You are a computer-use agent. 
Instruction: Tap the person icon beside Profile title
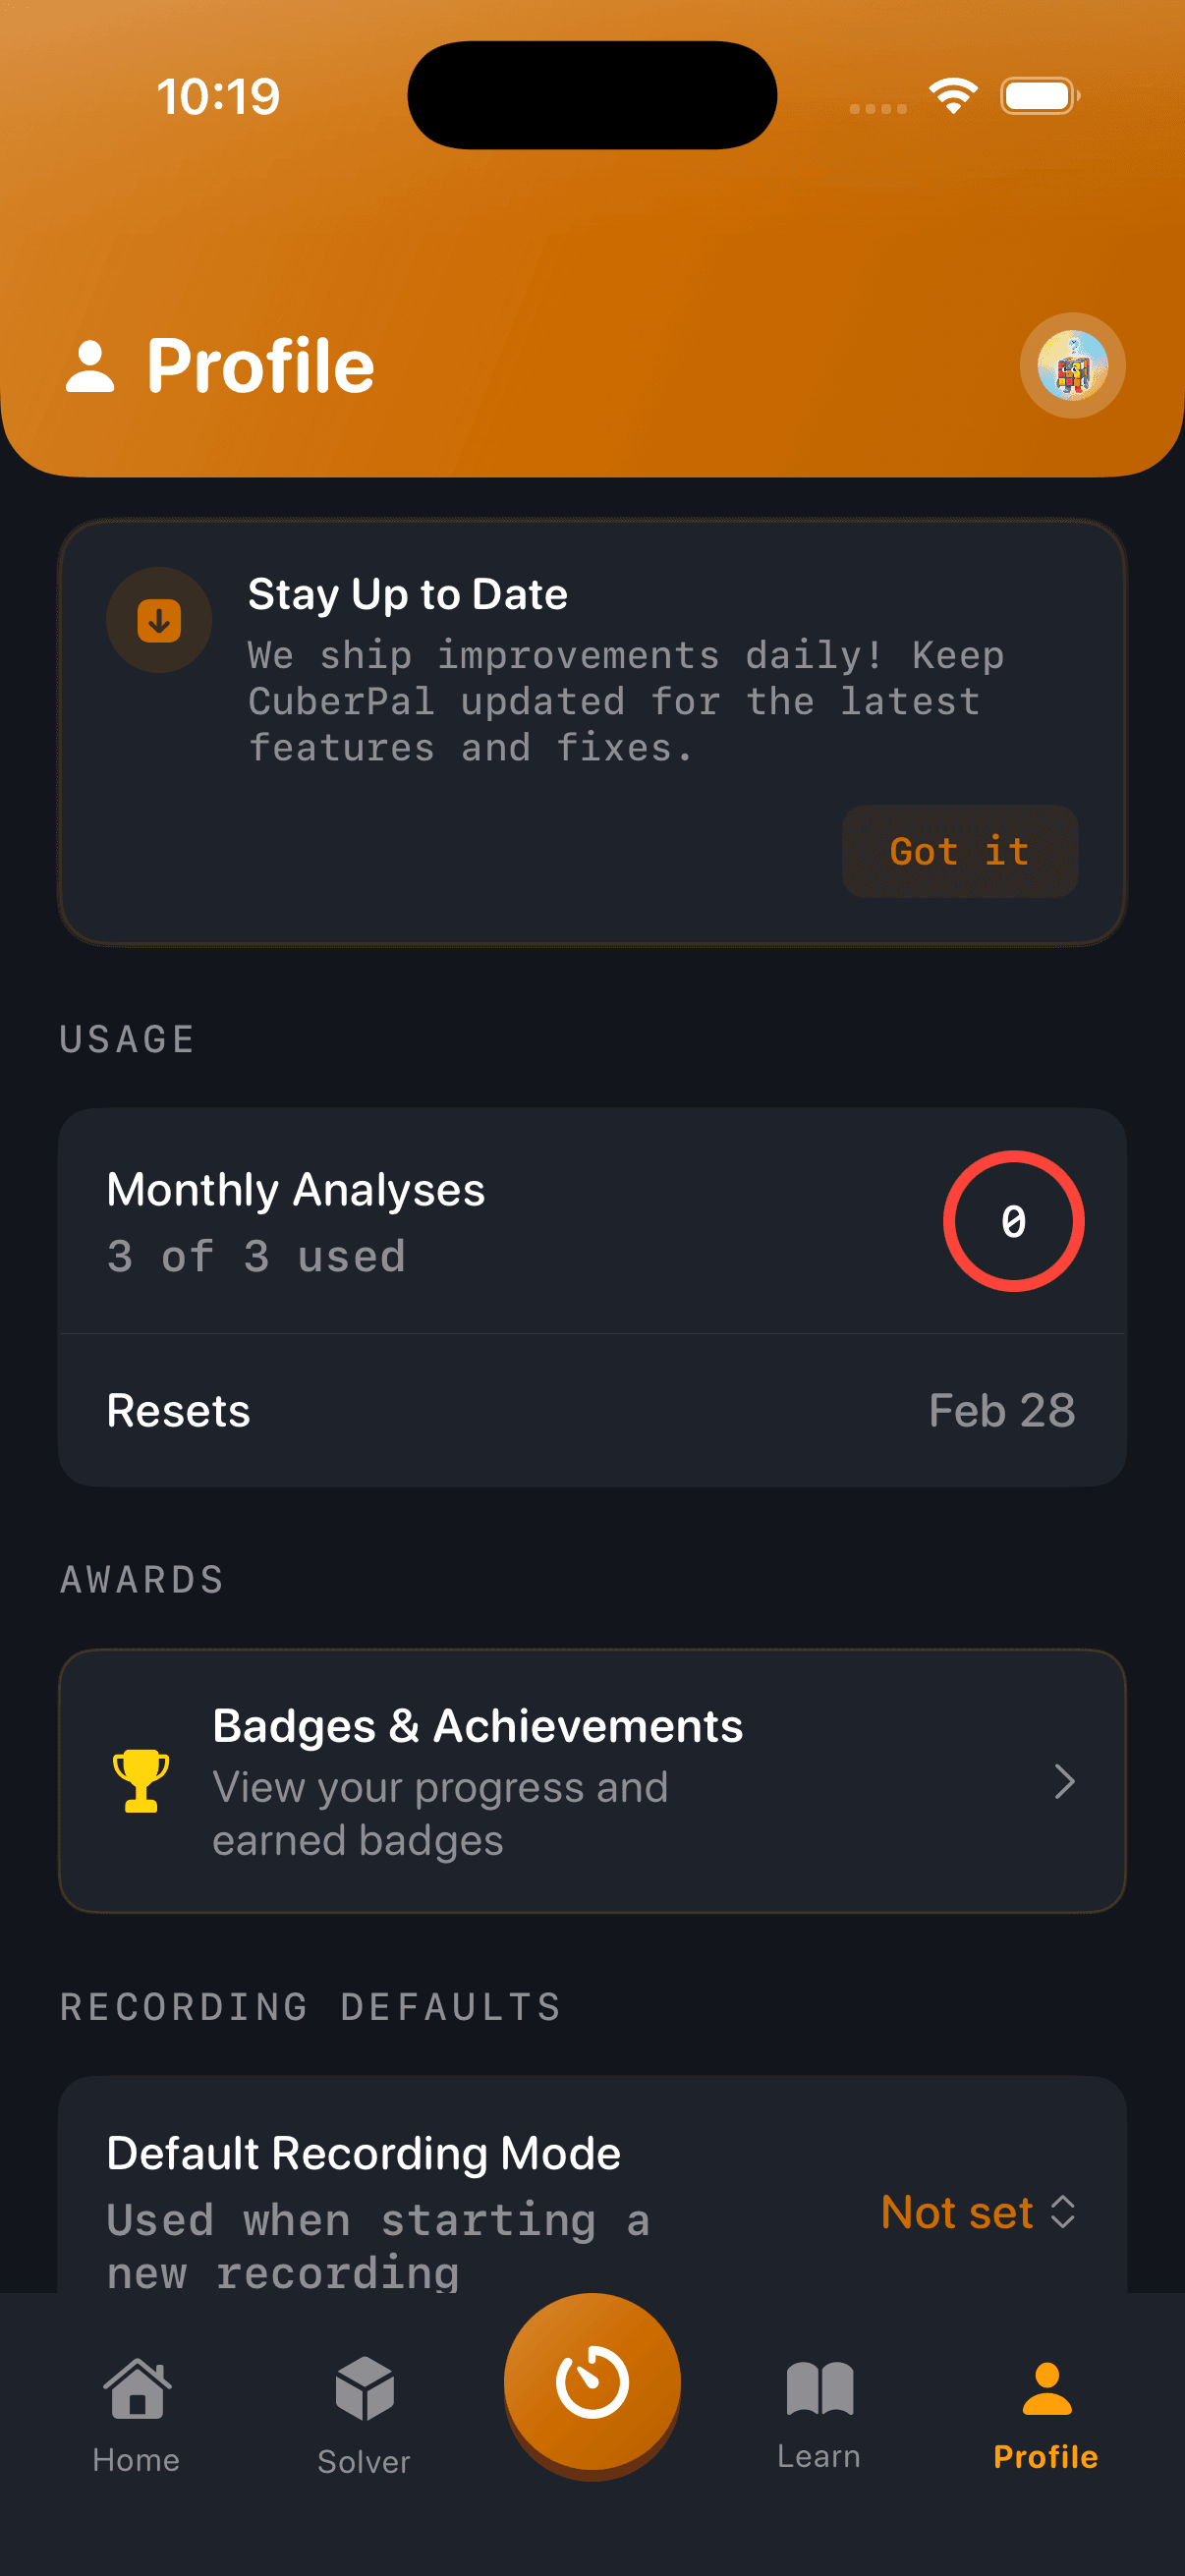pyautogui.click(x=90, y=366)
